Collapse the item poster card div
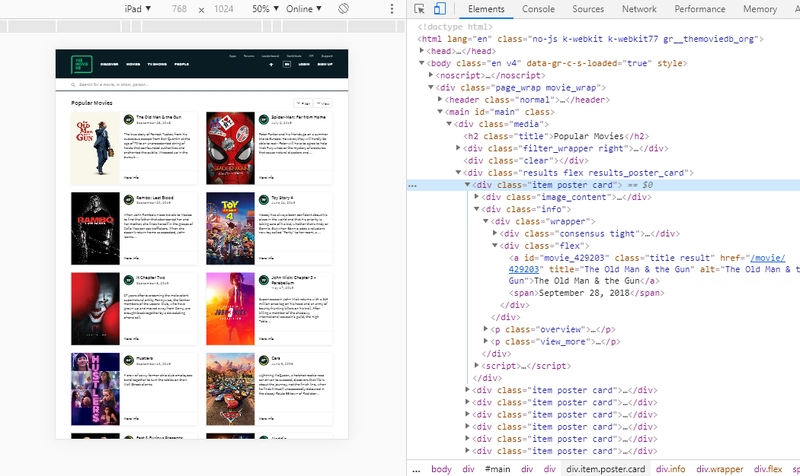800x476 pixels. (x=468, y=185)
